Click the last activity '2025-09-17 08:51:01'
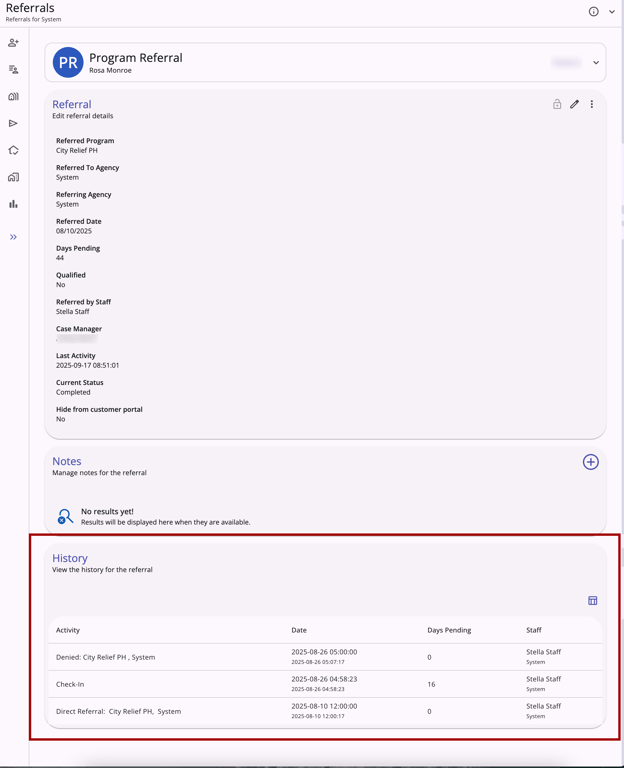Viewport: 624px width, 768px height. (x=87, y=365)
